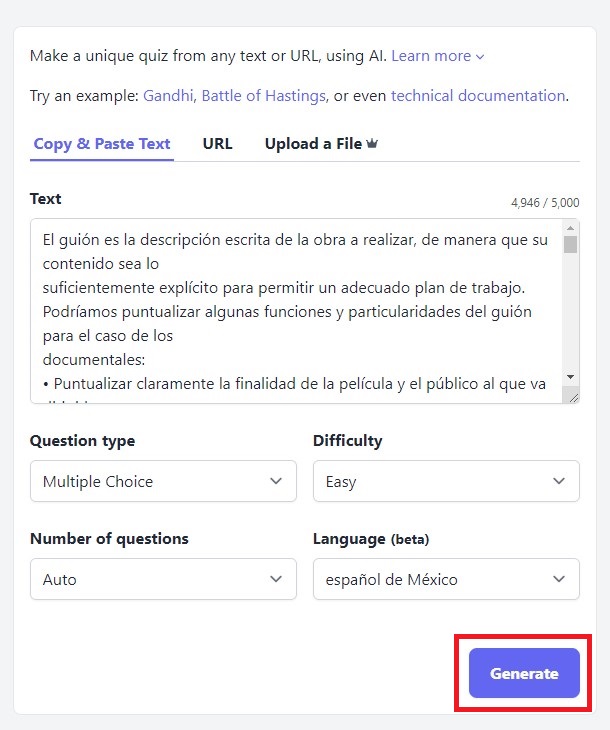The image size is (610, 730).
Task: Click the crown icon beside Upload a File
Action: click(372, 144)
